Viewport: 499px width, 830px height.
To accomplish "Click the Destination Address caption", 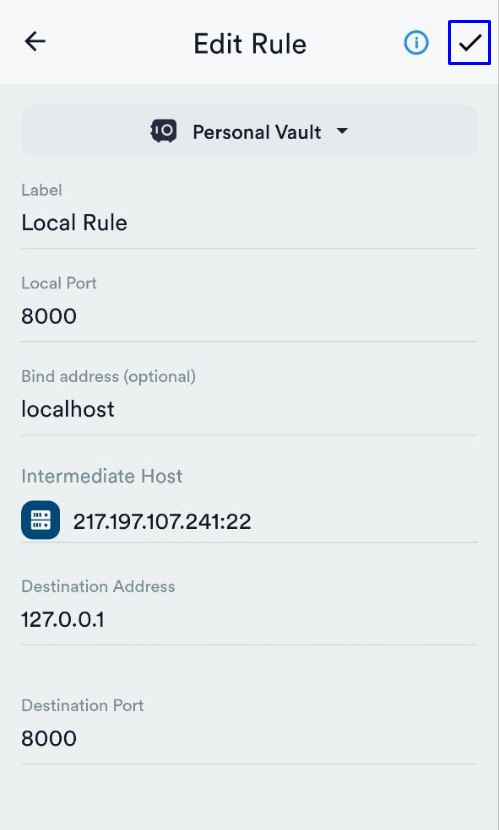I will coord(98,587).
